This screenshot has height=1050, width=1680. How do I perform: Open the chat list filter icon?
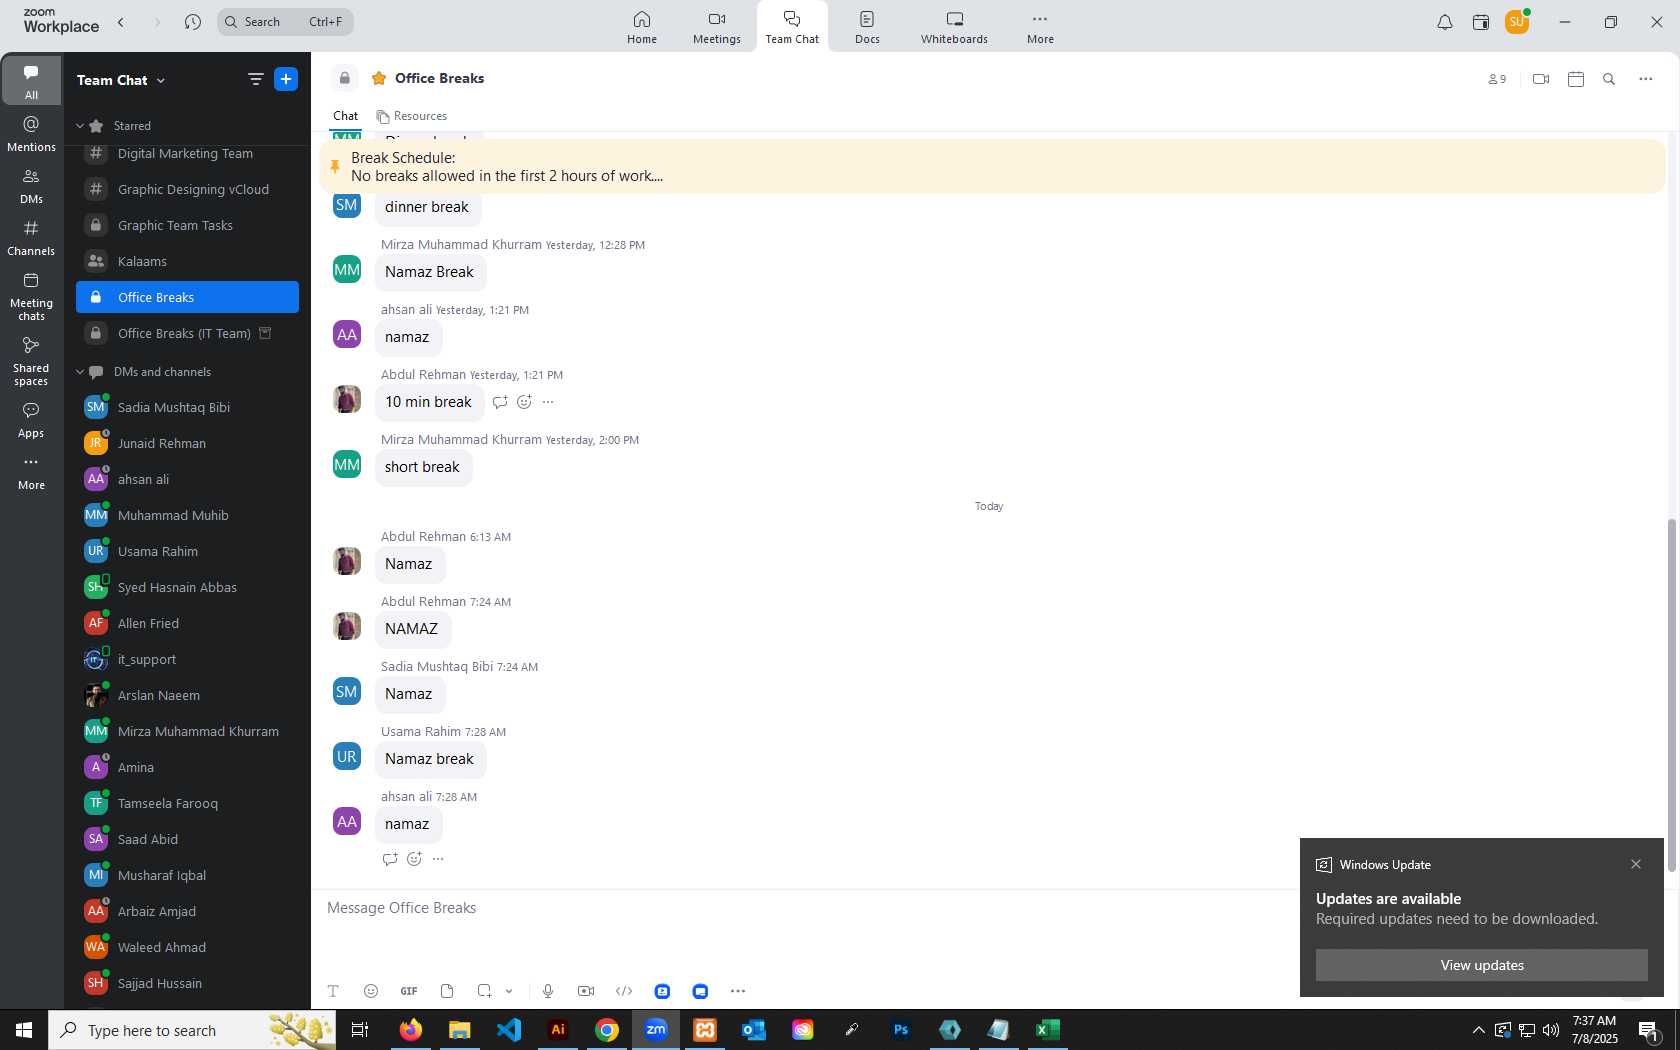255,79
